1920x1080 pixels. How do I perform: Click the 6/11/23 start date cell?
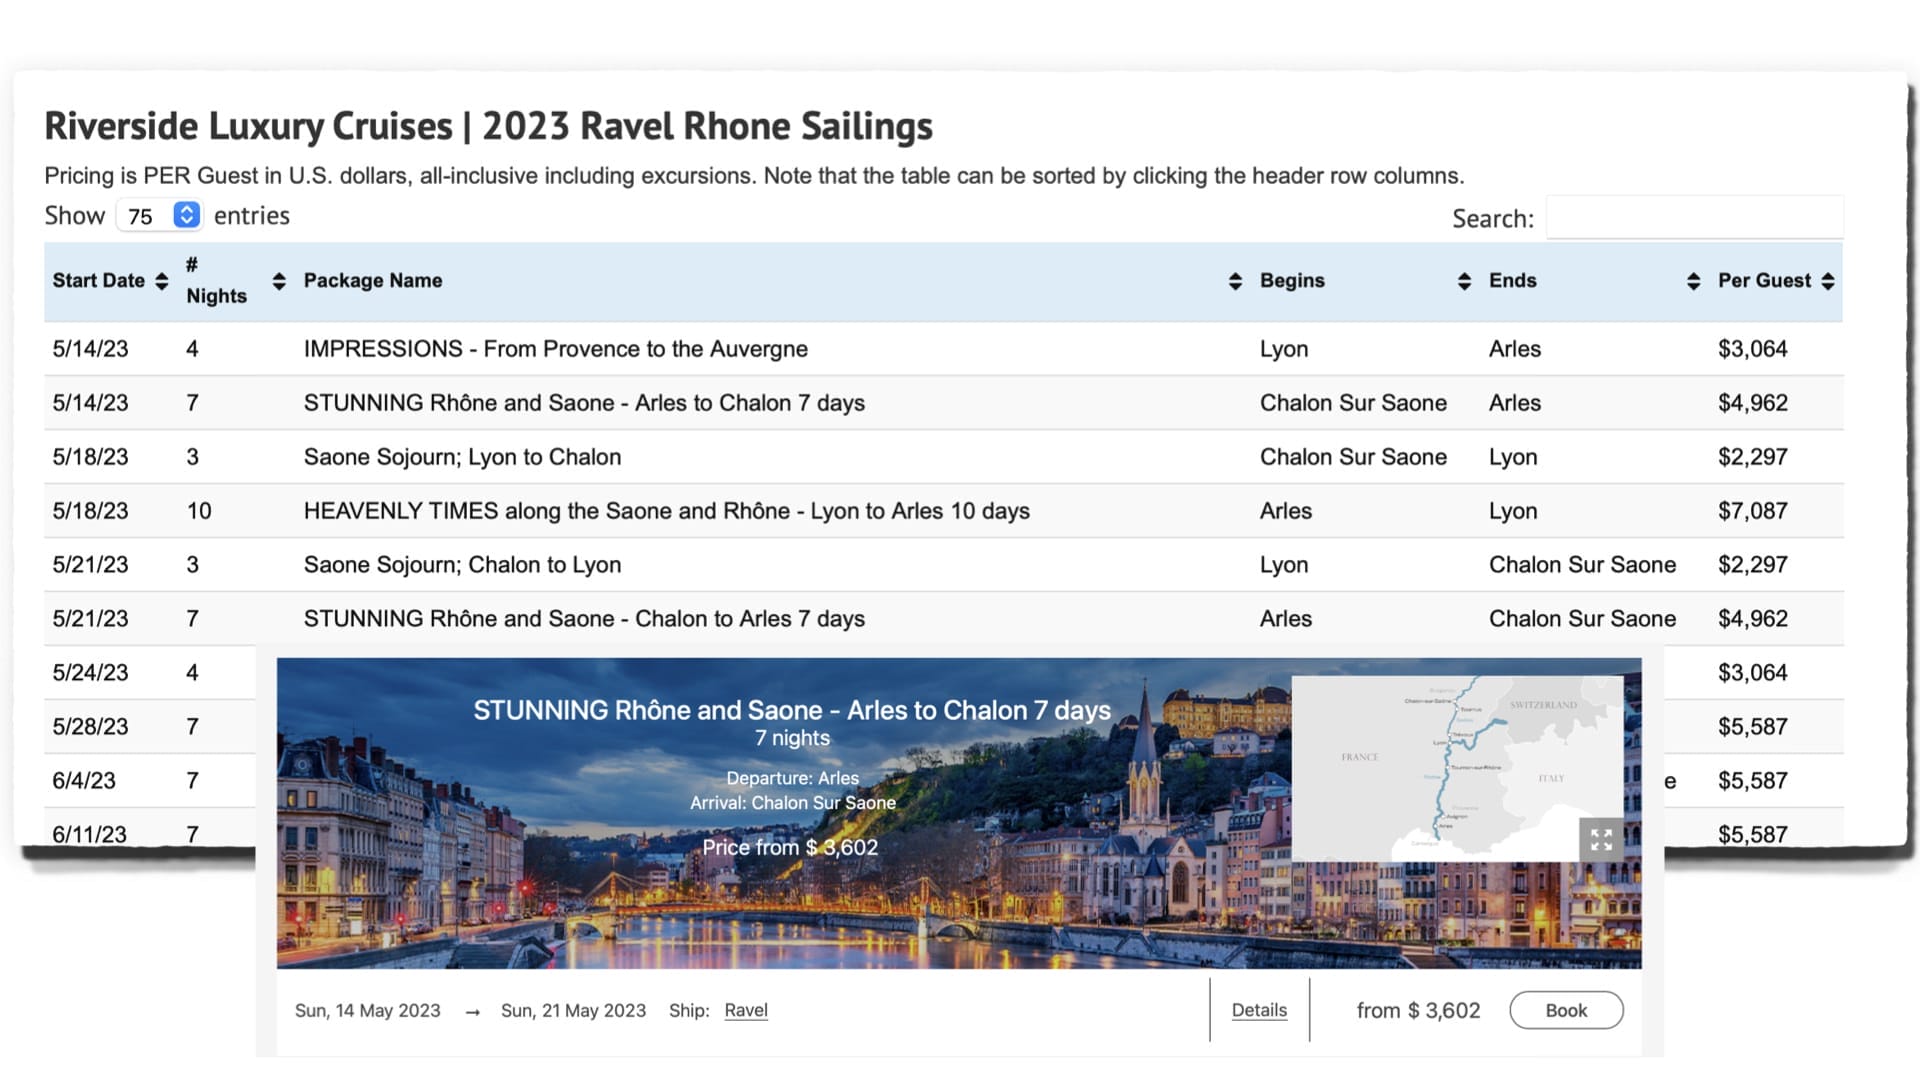(x=89, y=834)
